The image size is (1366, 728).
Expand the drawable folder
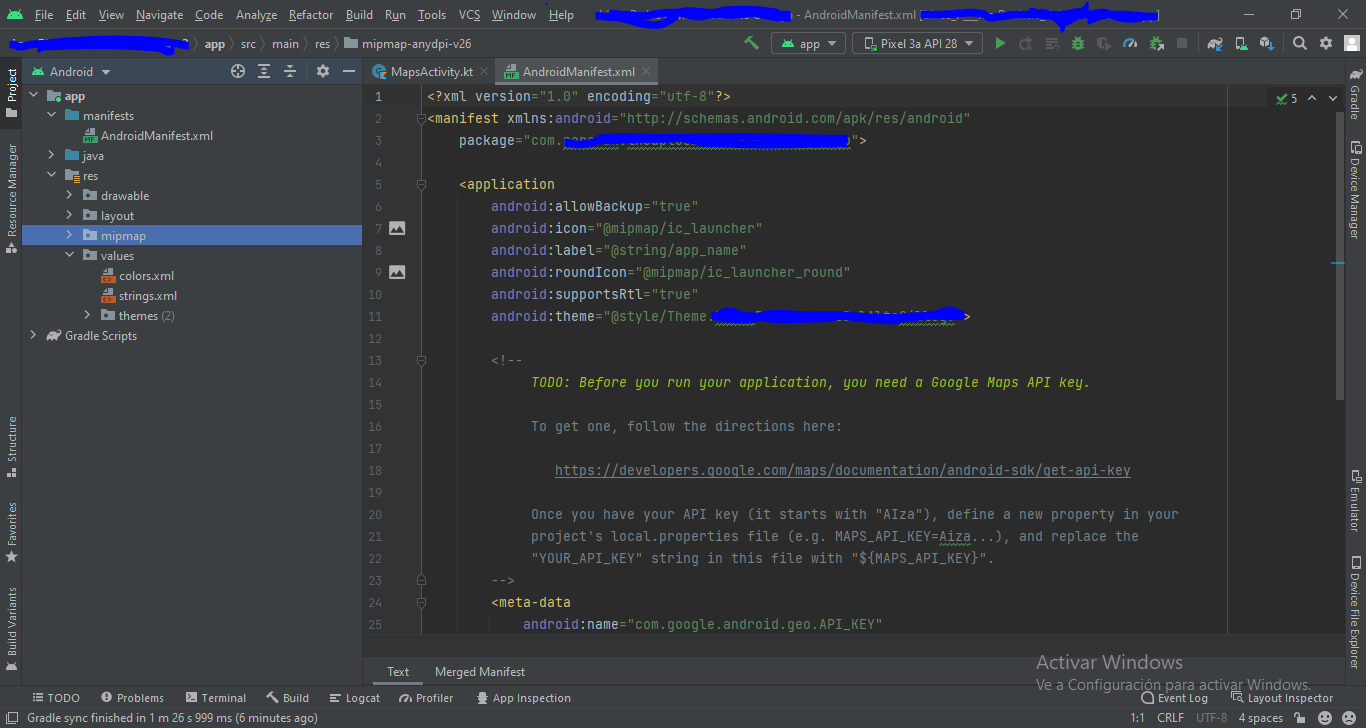(x=70, y=196)
